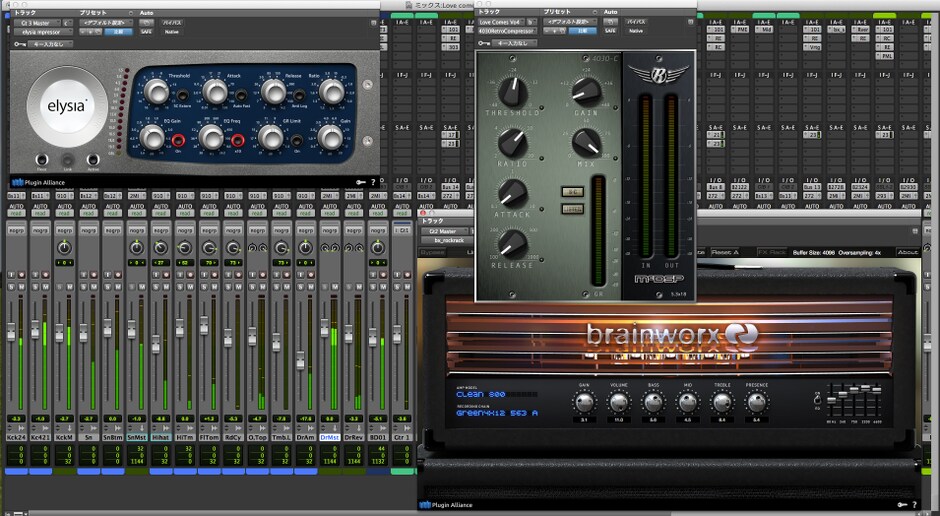Click the Plugin Alliance logo in elysia window
Image resolution: width=940 pixels, height=516 pixels.
[x=37, y=182]
